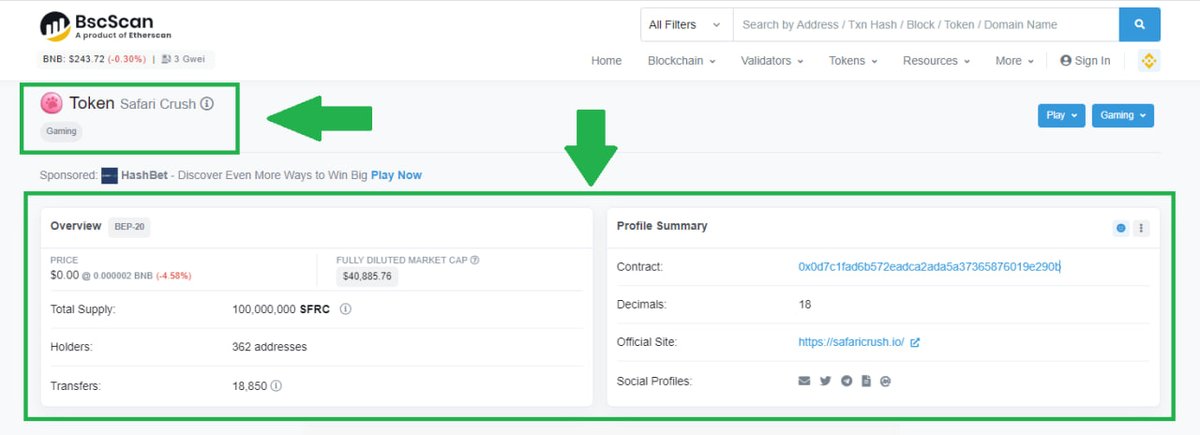Click the BNB chain icon next to Sign In
Image resolution: width=1200 pixels, height=435 pixels.
pos(1149,61)
